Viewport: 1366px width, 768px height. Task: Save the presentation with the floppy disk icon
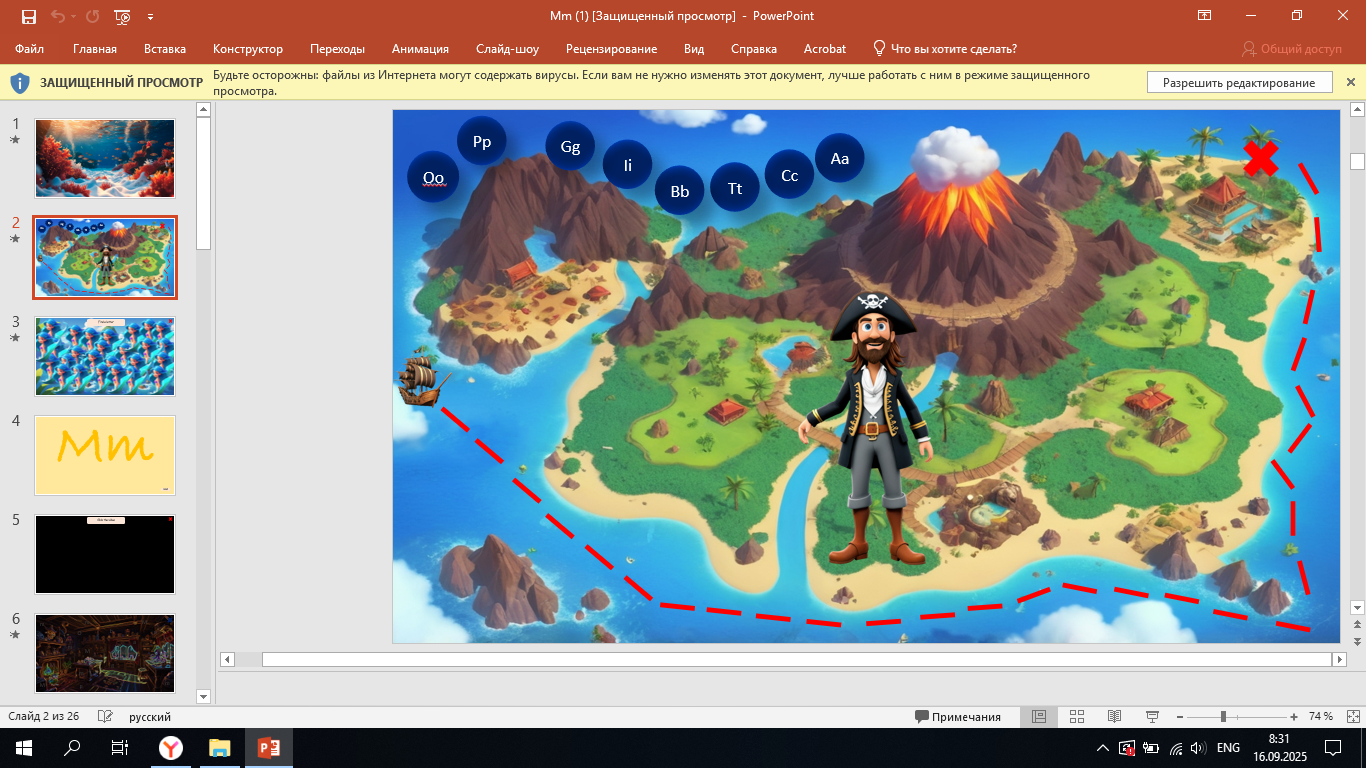(28, 16)
